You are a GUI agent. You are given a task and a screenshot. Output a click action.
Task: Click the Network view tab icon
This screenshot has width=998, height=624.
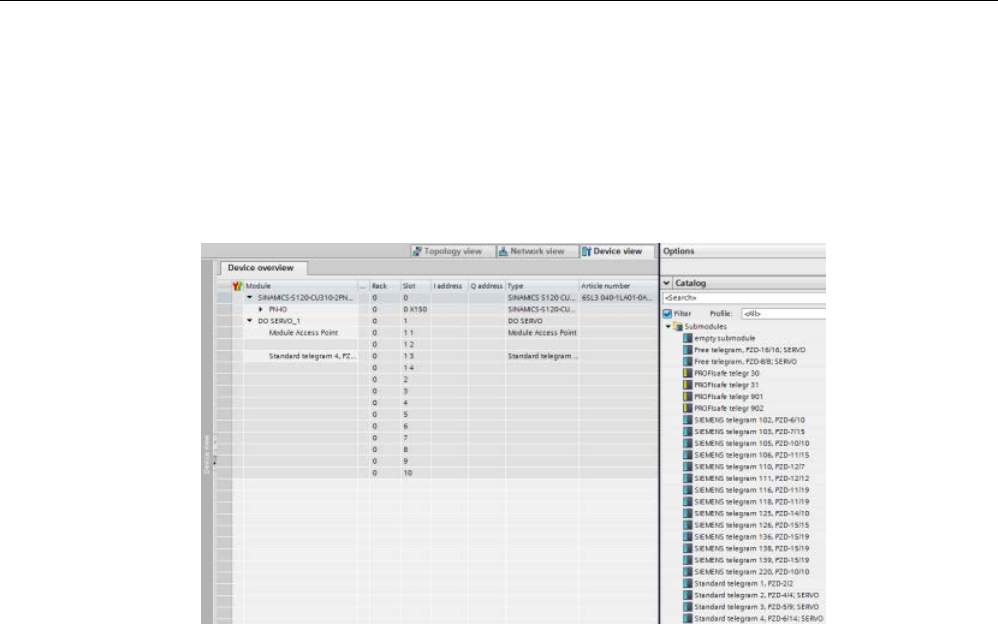503,251
